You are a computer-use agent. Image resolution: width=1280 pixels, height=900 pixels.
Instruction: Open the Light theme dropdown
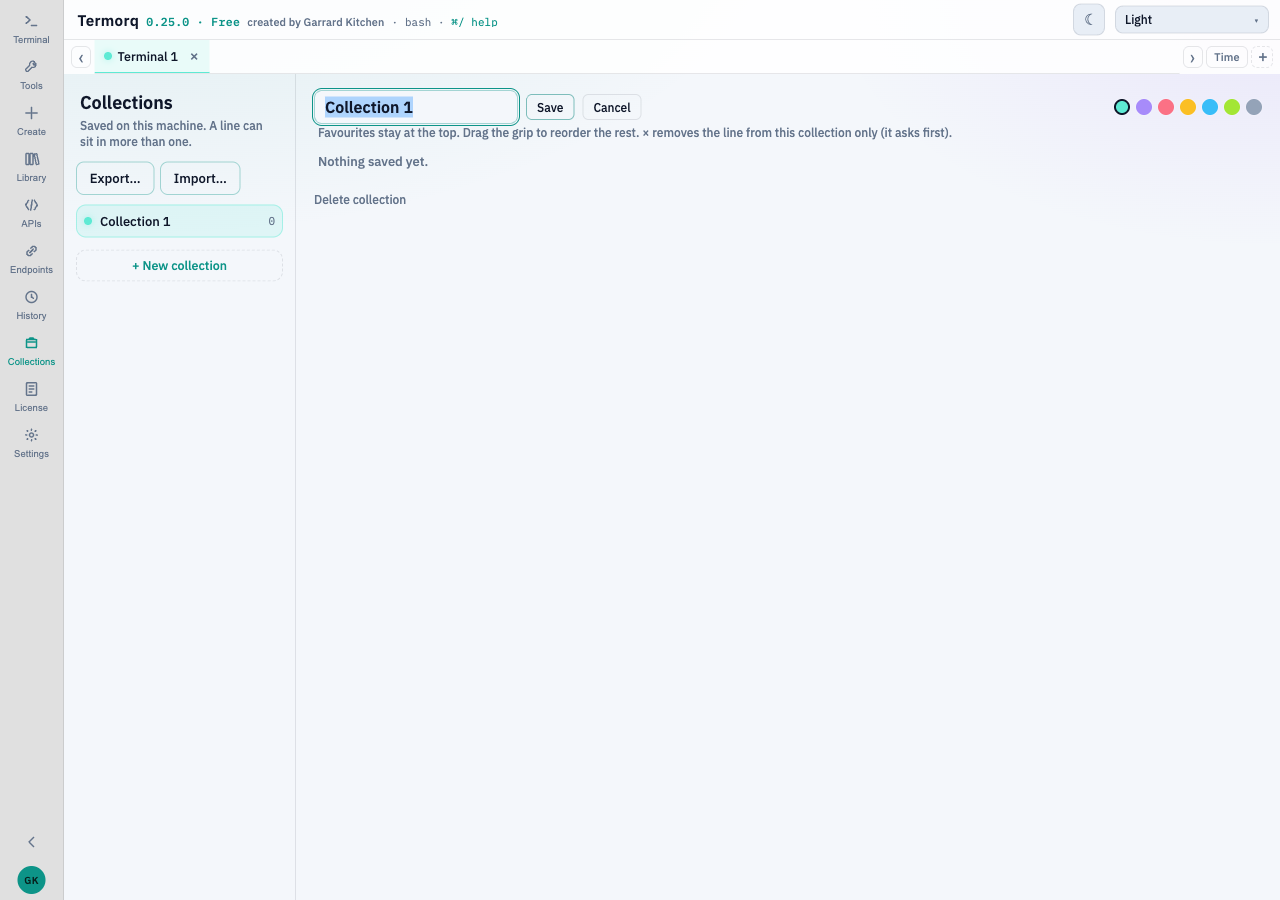tap(1192, 20)
